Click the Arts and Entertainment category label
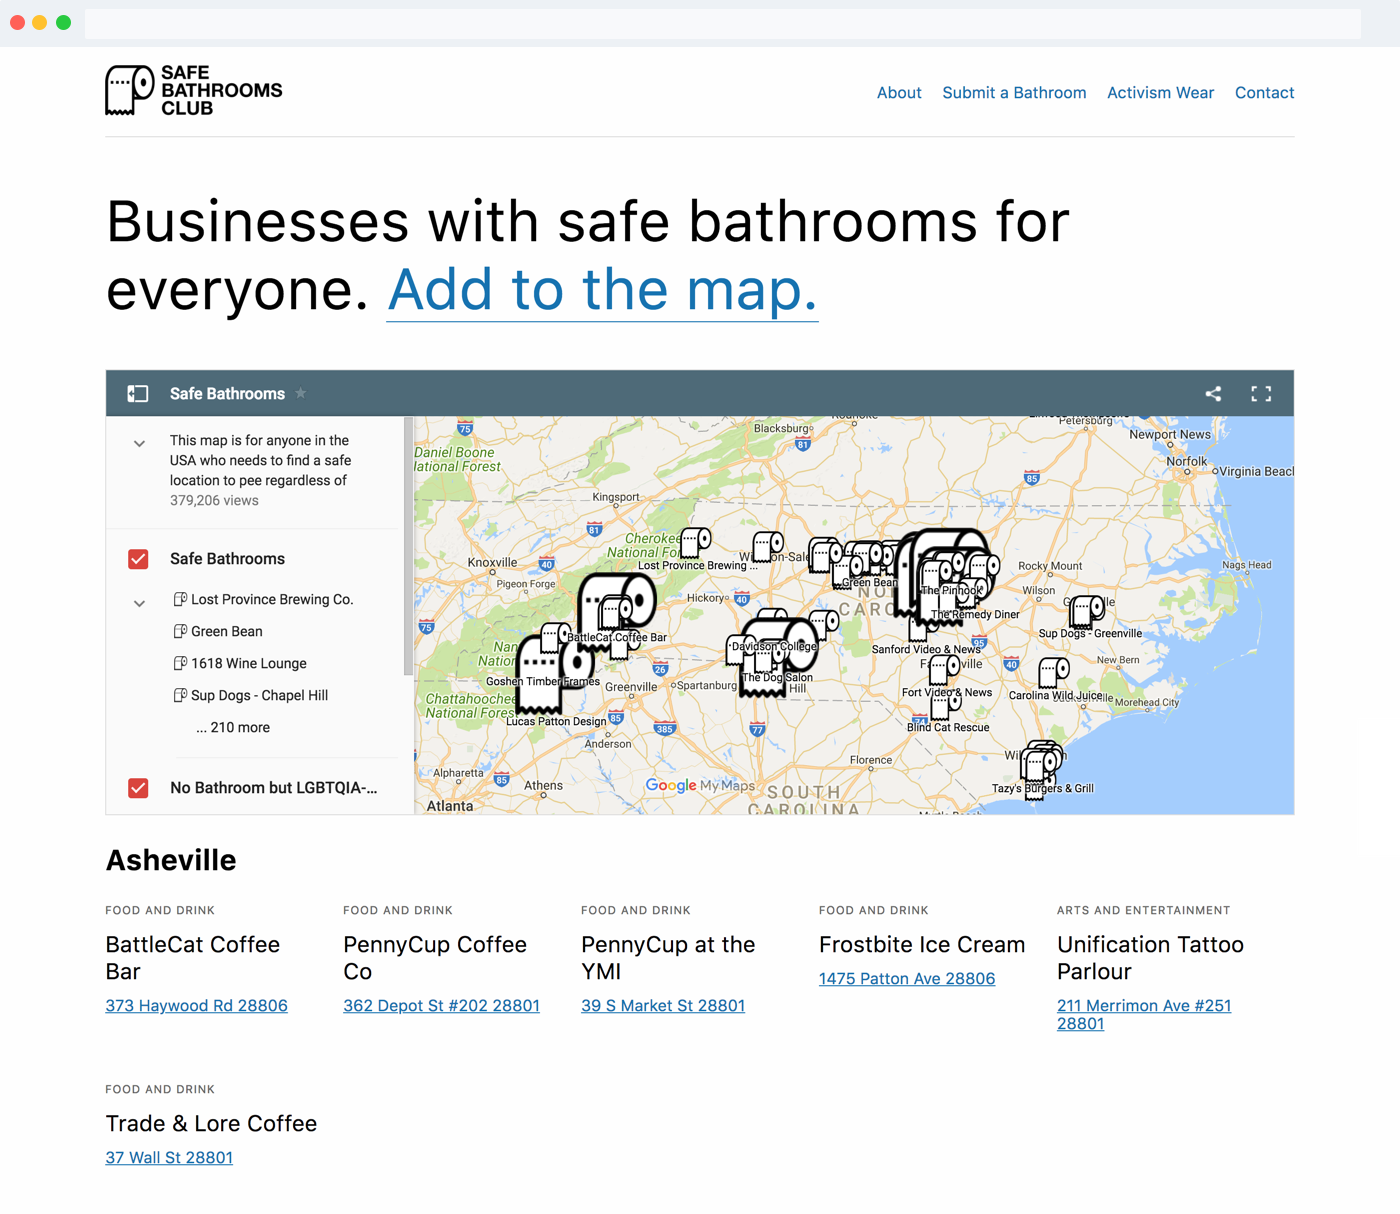Viewport: 1400px width, 1214px height. (x=1143, y=910)
